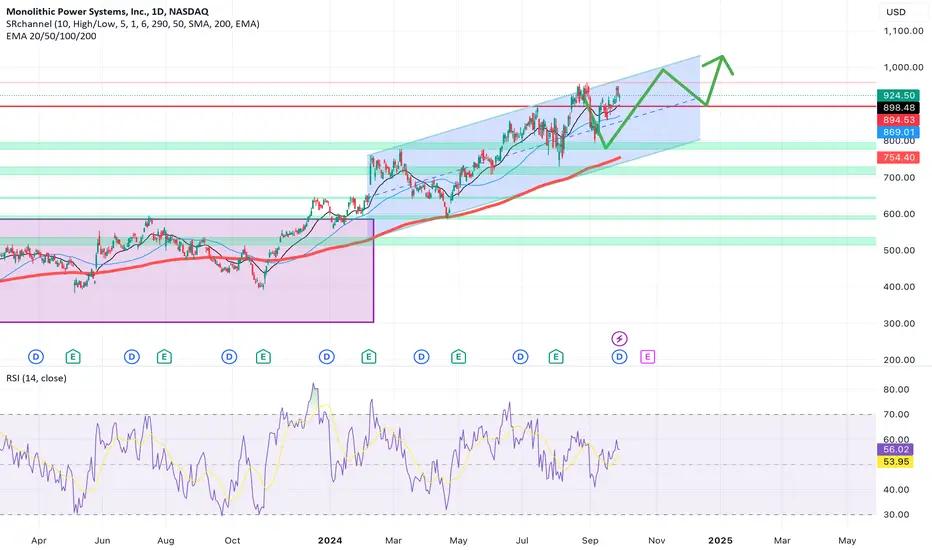Select the EMA 20/50/100/200 indicator legend
Screen dimensions: 932x550
pyautogui.click(x=51, y=36)
